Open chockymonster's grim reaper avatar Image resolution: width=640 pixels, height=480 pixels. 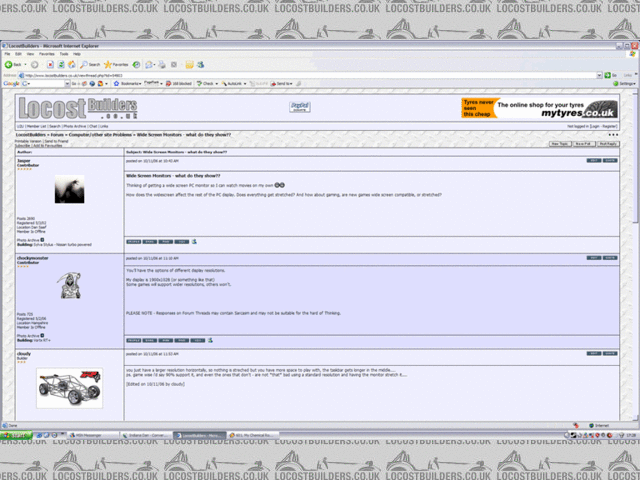(x=70, y=286)
